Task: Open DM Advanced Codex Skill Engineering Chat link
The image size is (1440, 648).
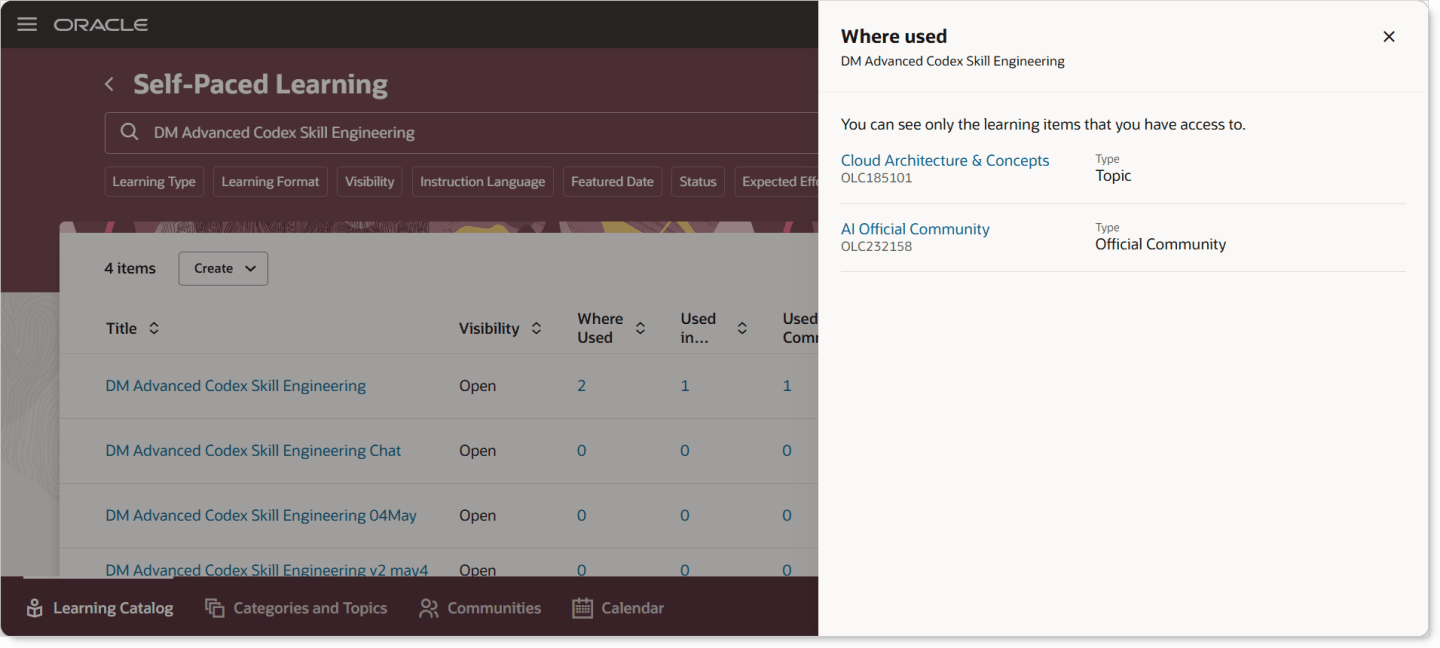Action: point(253,451)
